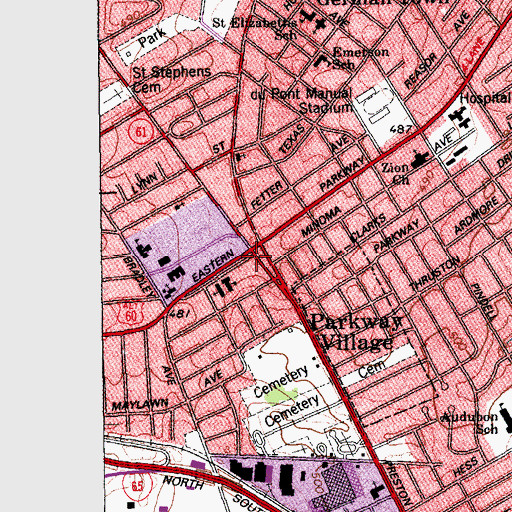
Task: Click the US 60 highway shield
Action: (x=130, y=314)
